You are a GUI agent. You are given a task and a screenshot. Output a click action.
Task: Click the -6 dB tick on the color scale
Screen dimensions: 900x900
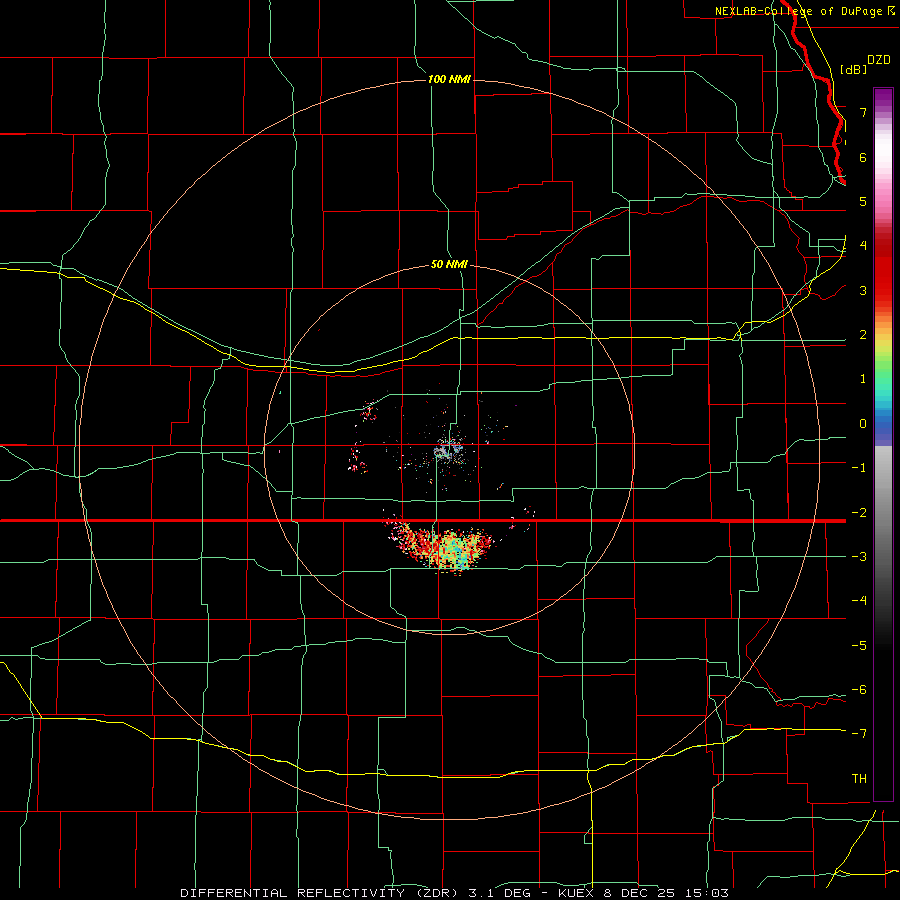[x=859, y=689]
